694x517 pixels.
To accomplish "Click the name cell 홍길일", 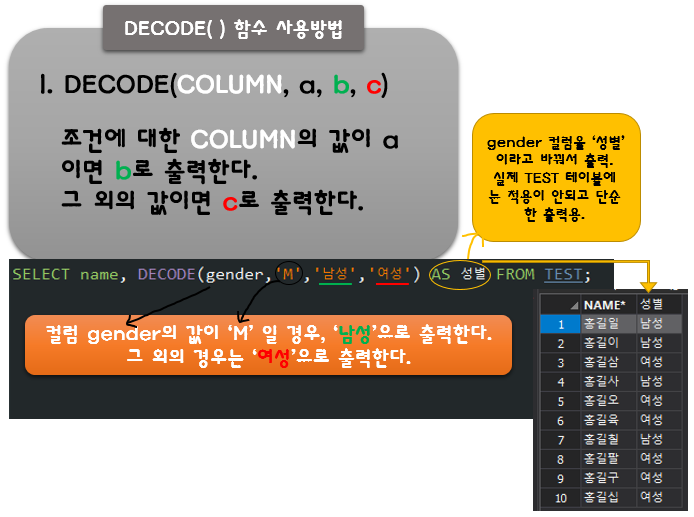I will pyautogui.click(x=608, y=324).
